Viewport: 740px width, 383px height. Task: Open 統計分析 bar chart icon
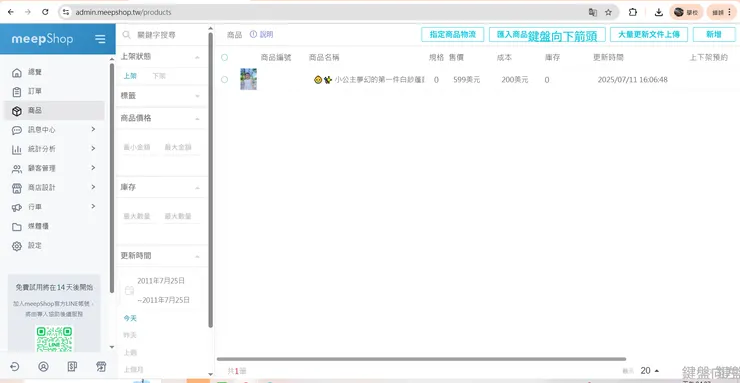click(17, 150)
